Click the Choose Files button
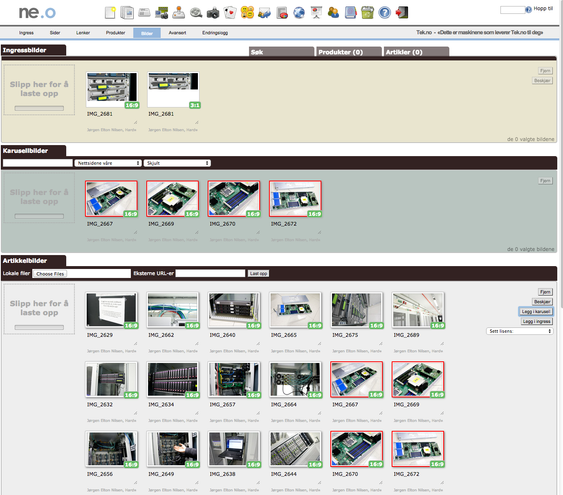Viewport: 563px width, 495px height. coord(50,274)
